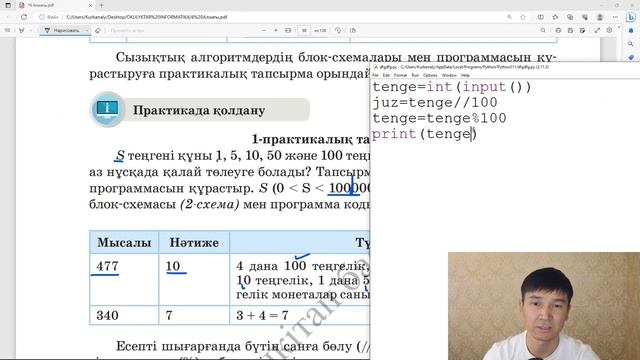Open the Help menu in IDLE
Image resolution: width=640 pixels, height=360 pixels.
coord(465,76)
